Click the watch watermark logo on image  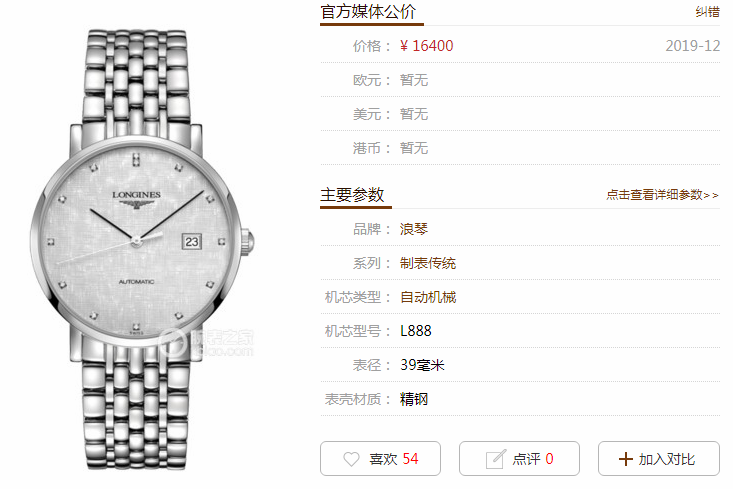pos(206,342)
